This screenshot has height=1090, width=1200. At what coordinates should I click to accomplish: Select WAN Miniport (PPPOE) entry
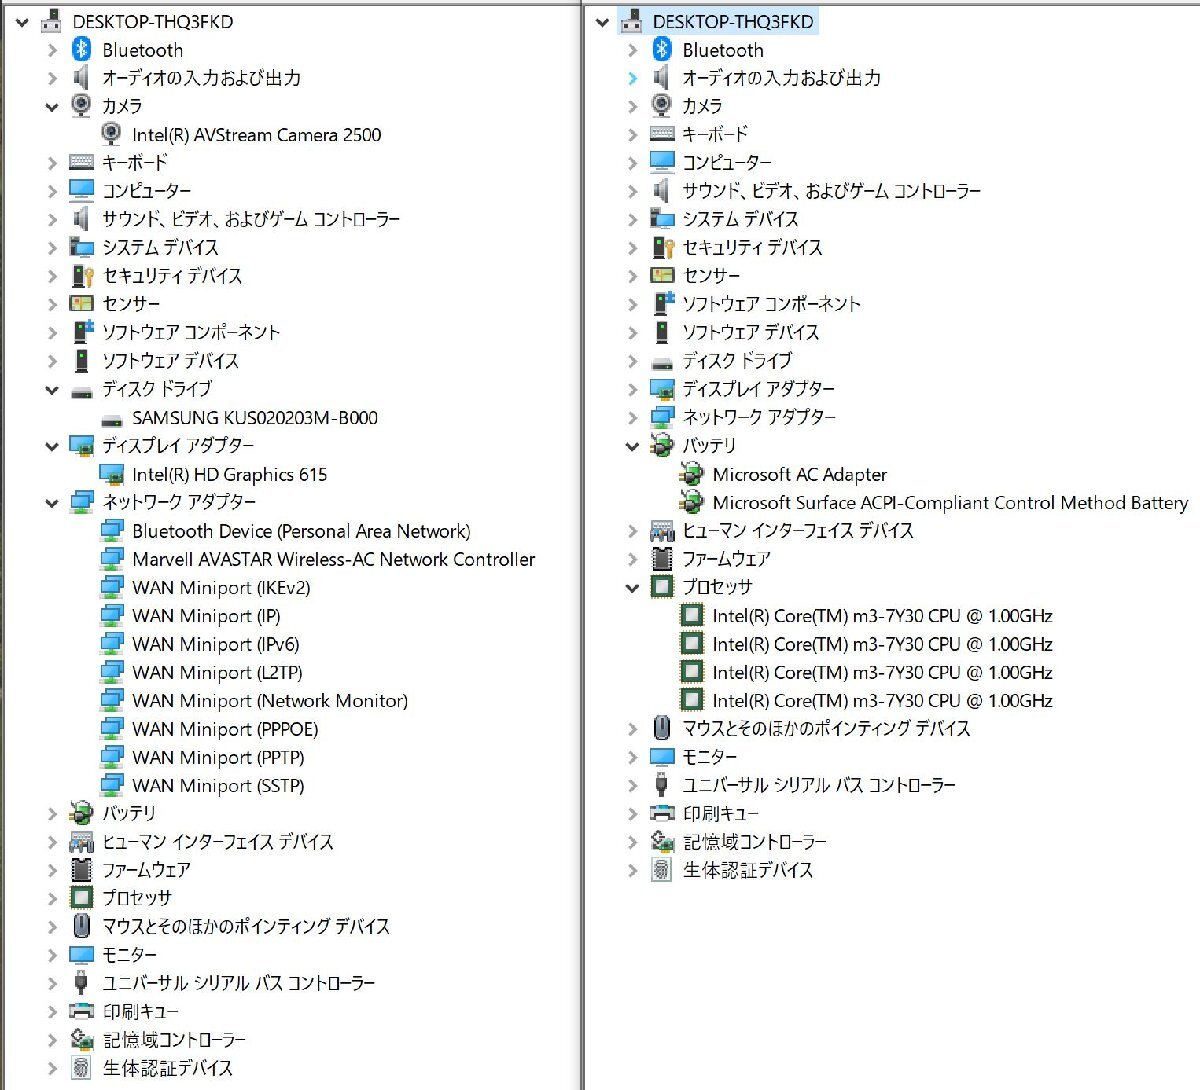tap(225, 729)
